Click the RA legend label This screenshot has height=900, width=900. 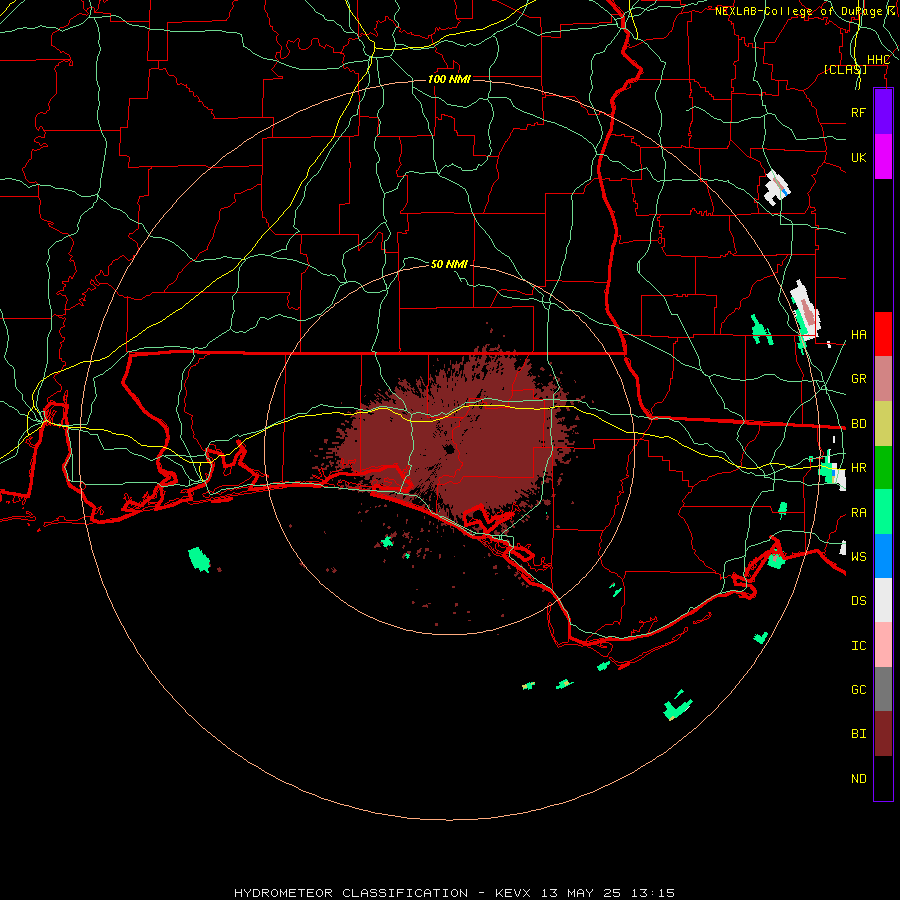point(858,513)
